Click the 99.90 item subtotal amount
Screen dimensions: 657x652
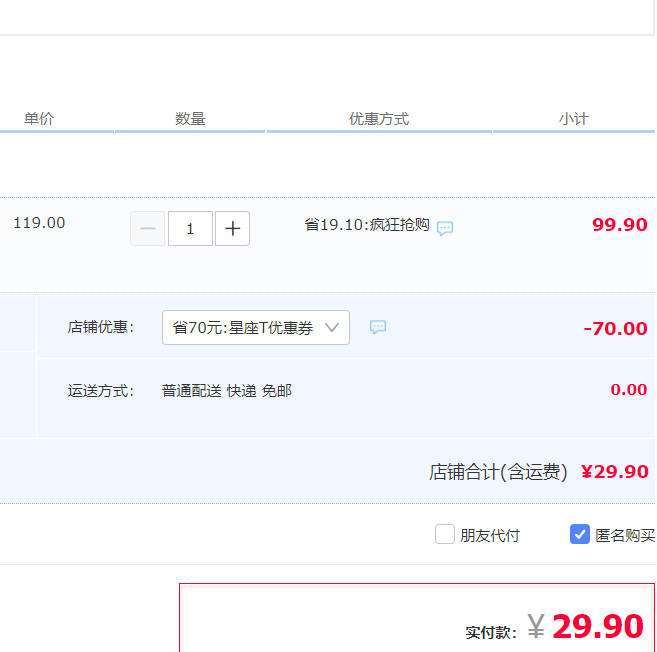620,225
